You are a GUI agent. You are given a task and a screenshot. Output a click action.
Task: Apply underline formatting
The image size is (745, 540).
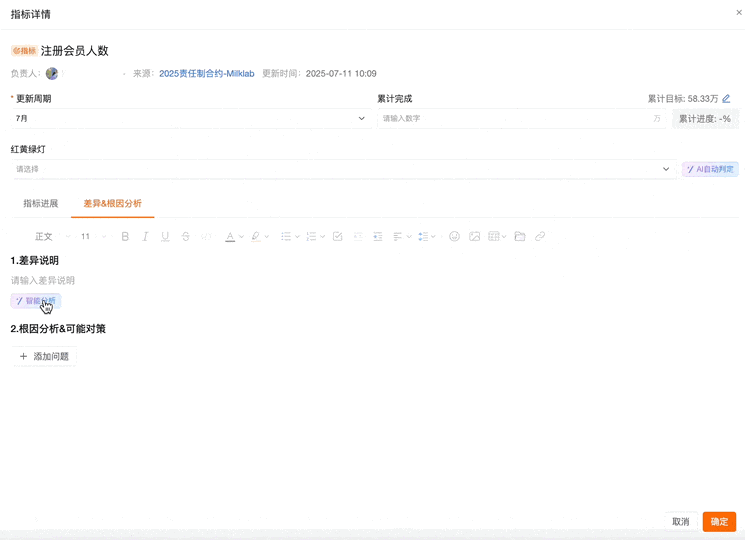[x=165, y=237]
